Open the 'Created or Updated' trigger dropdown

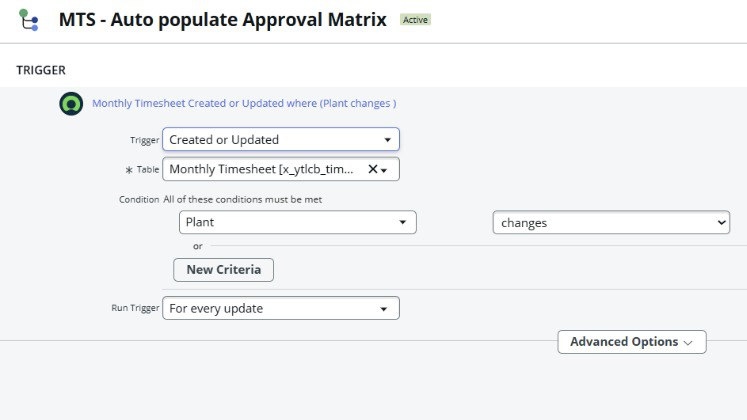click(x=281, y=140)
